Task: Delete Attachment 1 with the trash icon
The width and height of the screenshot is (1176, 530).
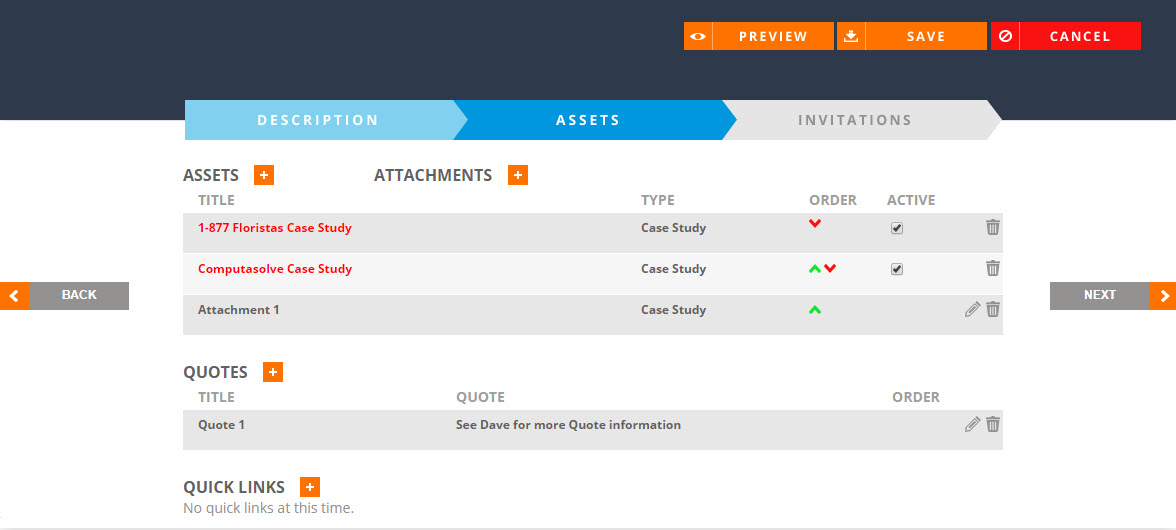Action: (x=993, y=309)
